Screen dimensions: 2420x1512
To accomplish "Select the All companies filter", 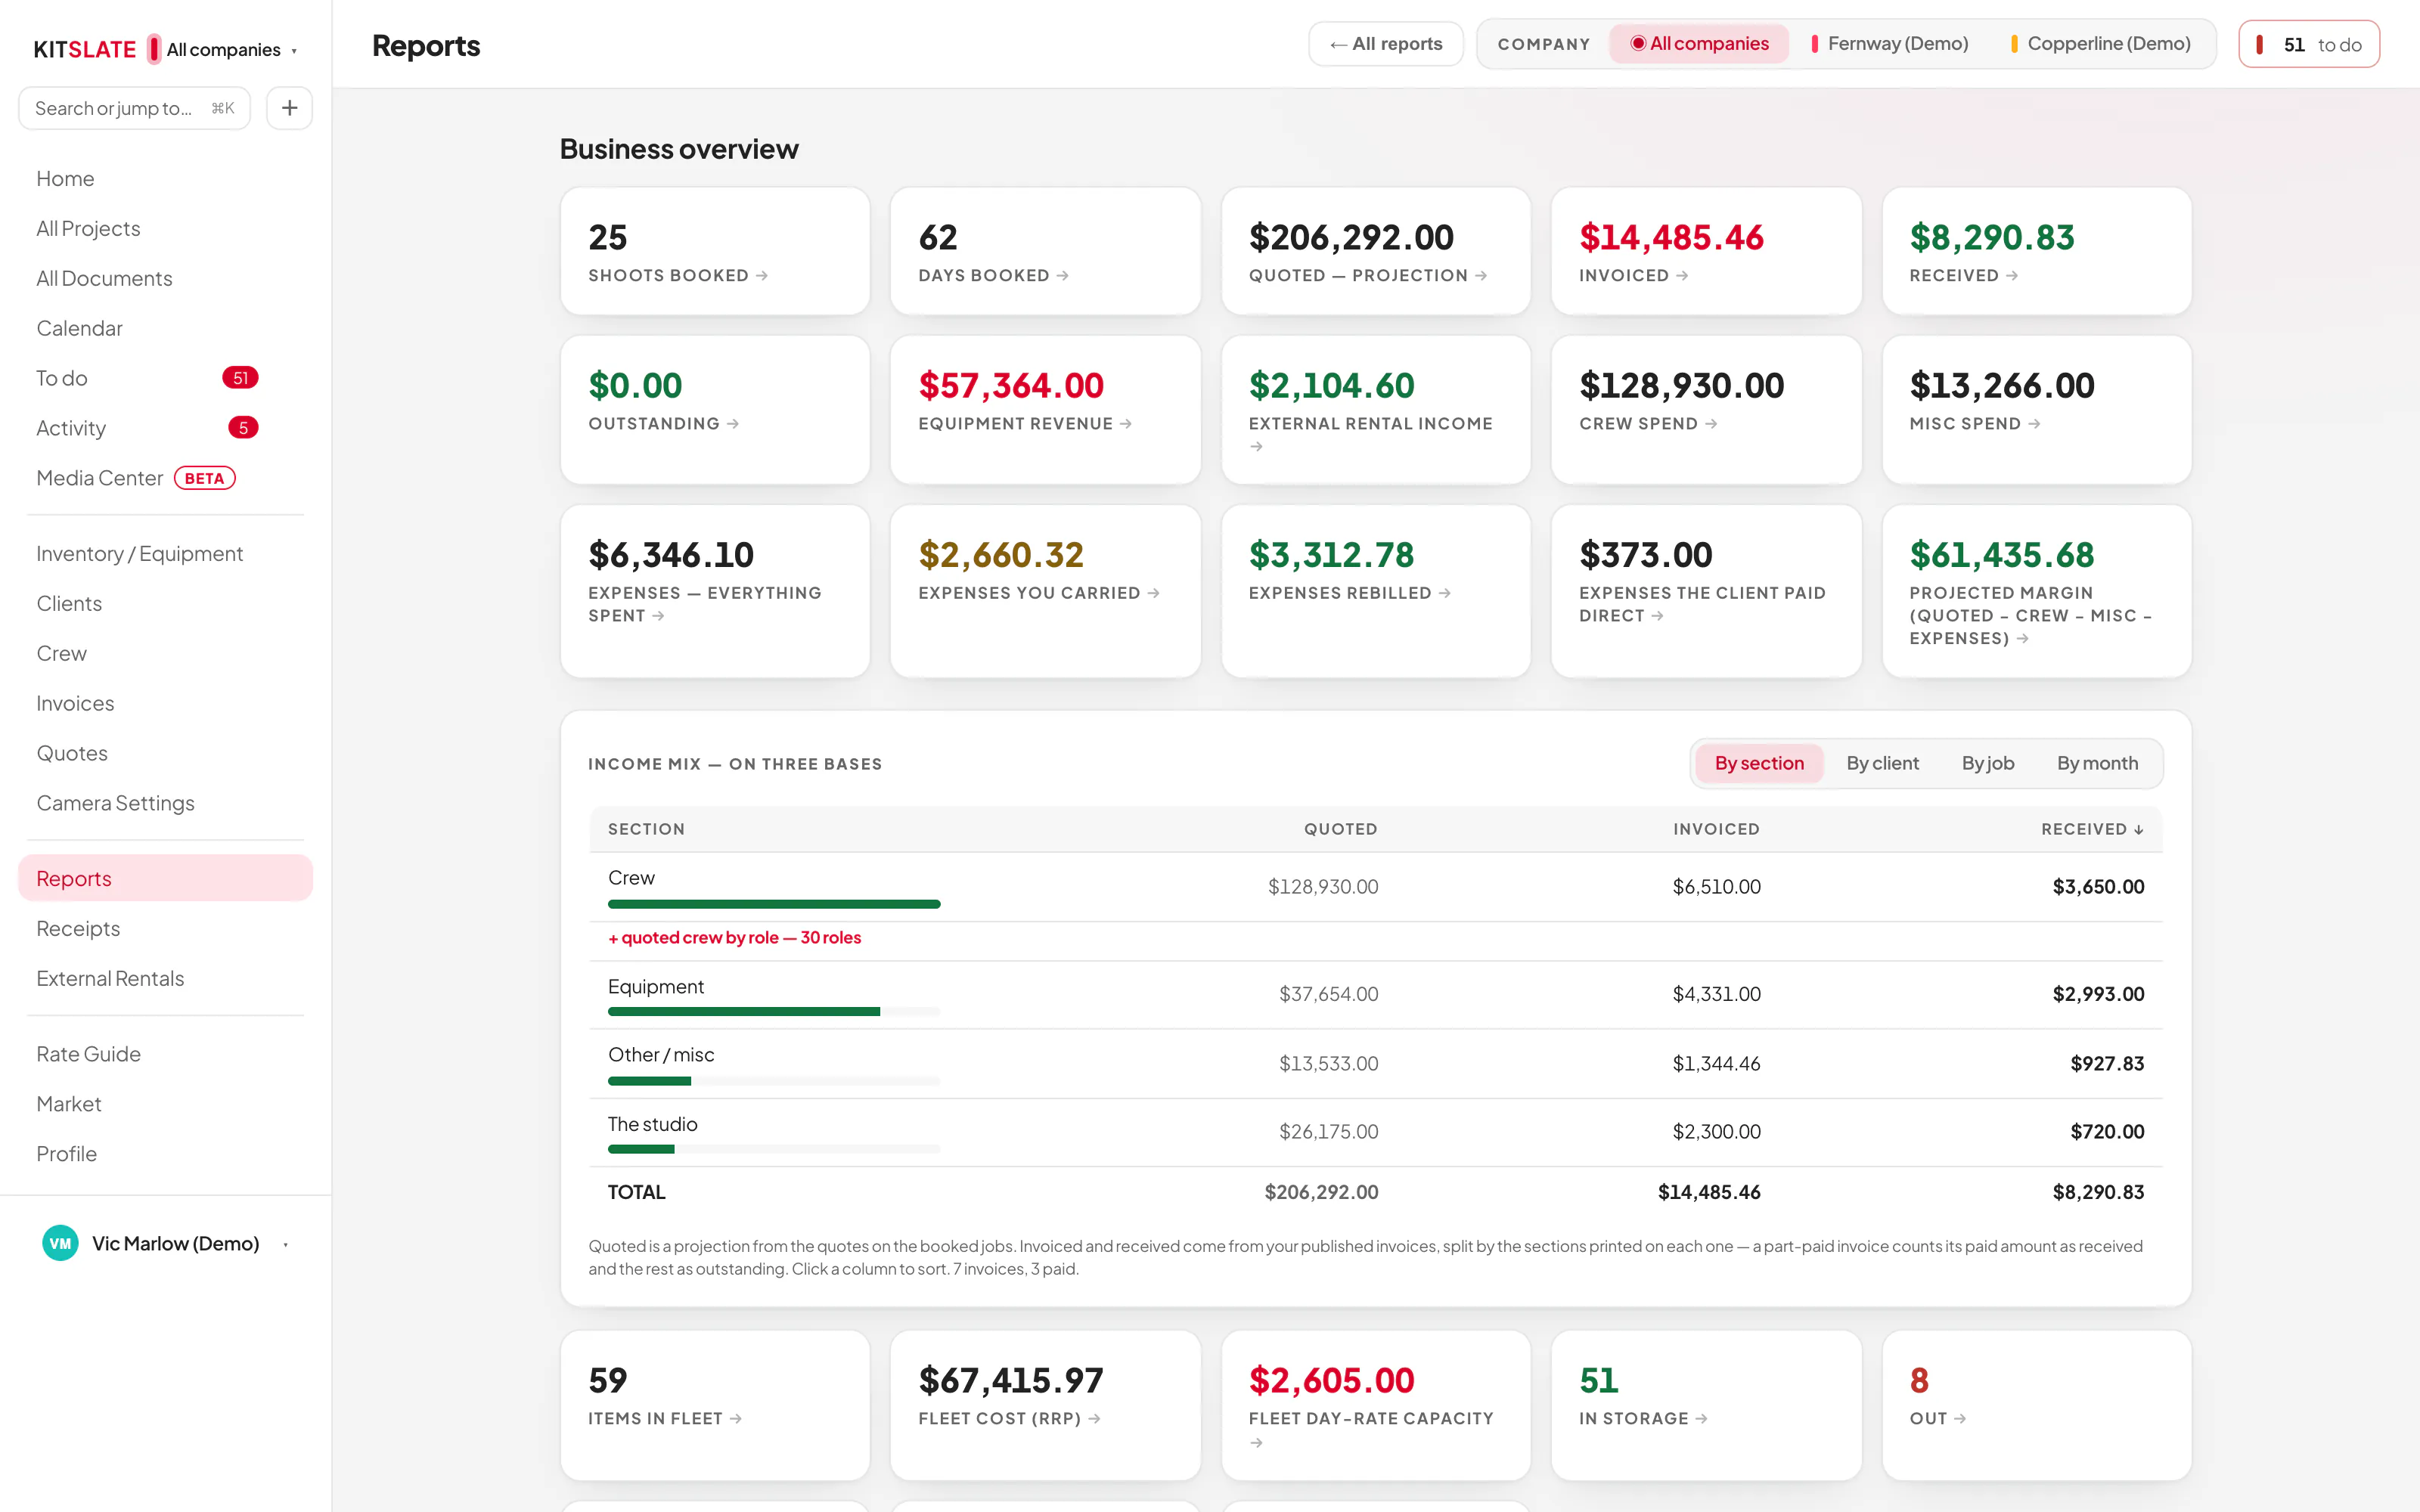I will click(1699, 44).
